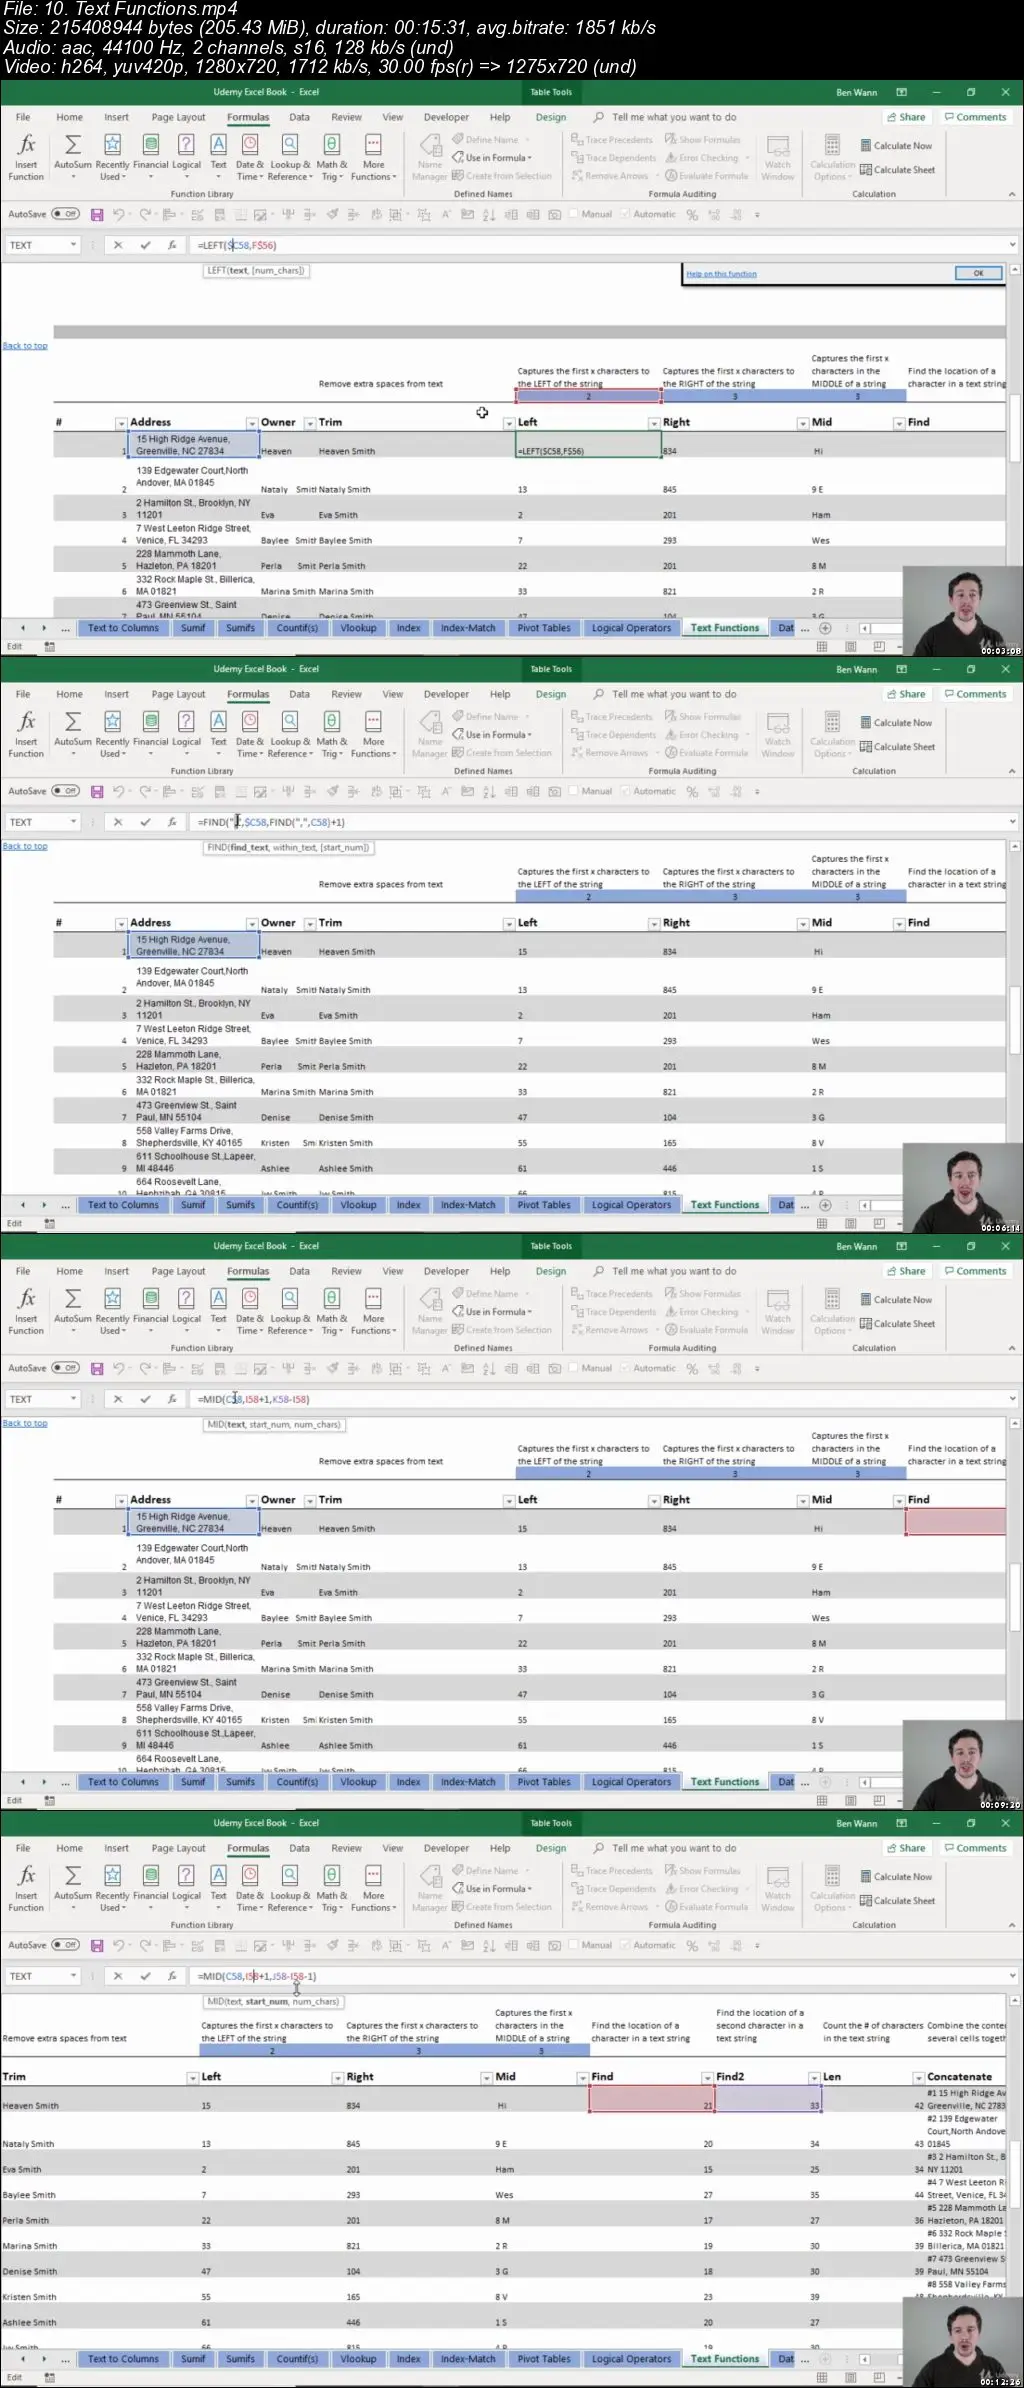Image resolution: width=1024 pixels, height=2388 pixels.
Task: Confirm formula checkmark beside =FIND formula
Action: [145, 822]
